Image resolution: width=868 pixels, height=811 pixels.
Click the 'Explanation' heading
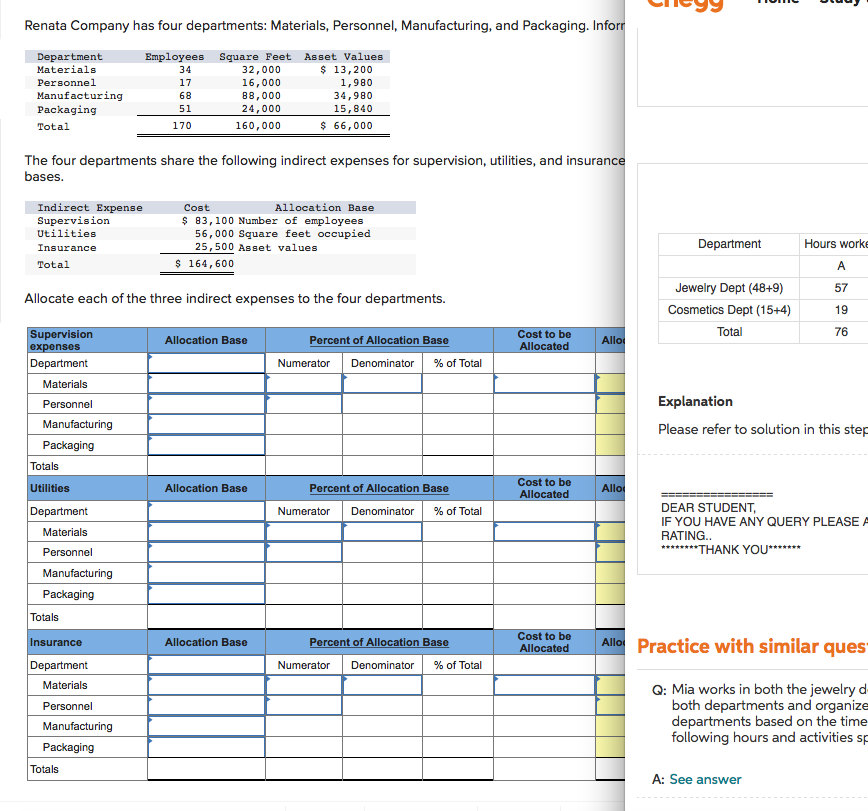point(695,401)
